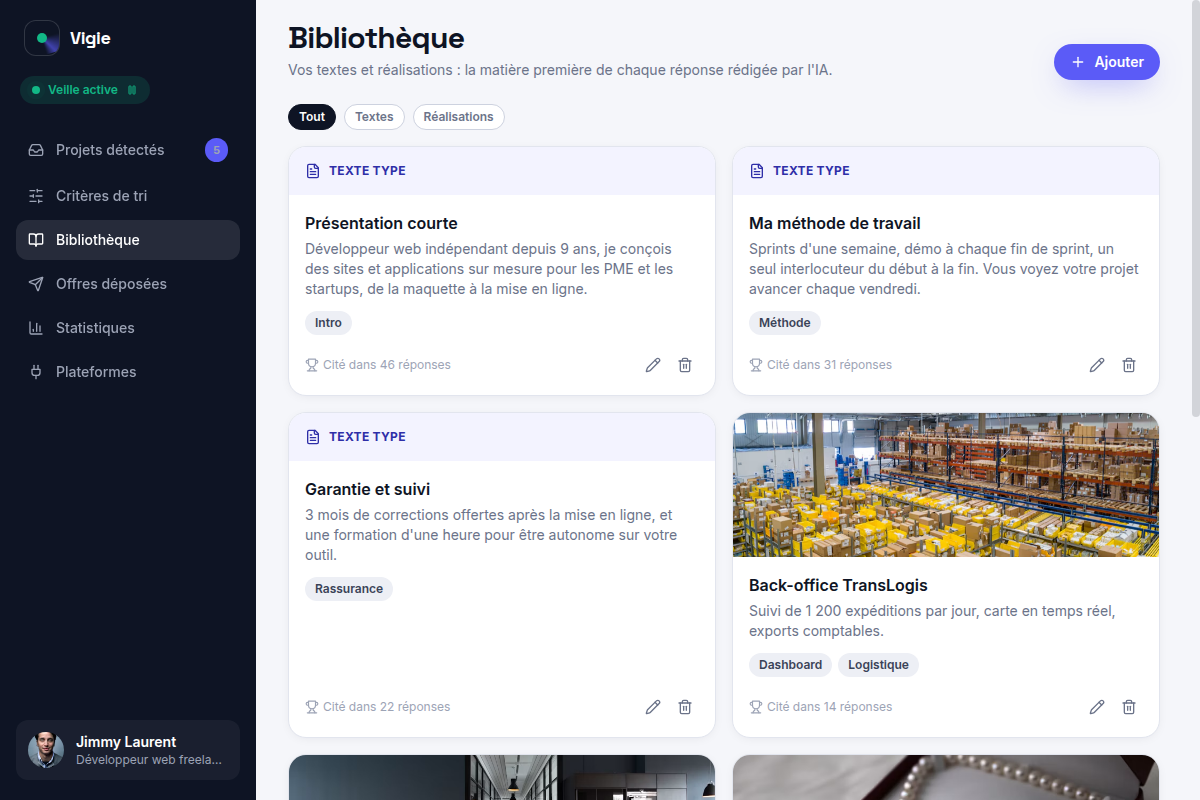The image size is (1200, 800).
Task: Click the Statistiques bar chart icon
Action: (x=36, y=328)
